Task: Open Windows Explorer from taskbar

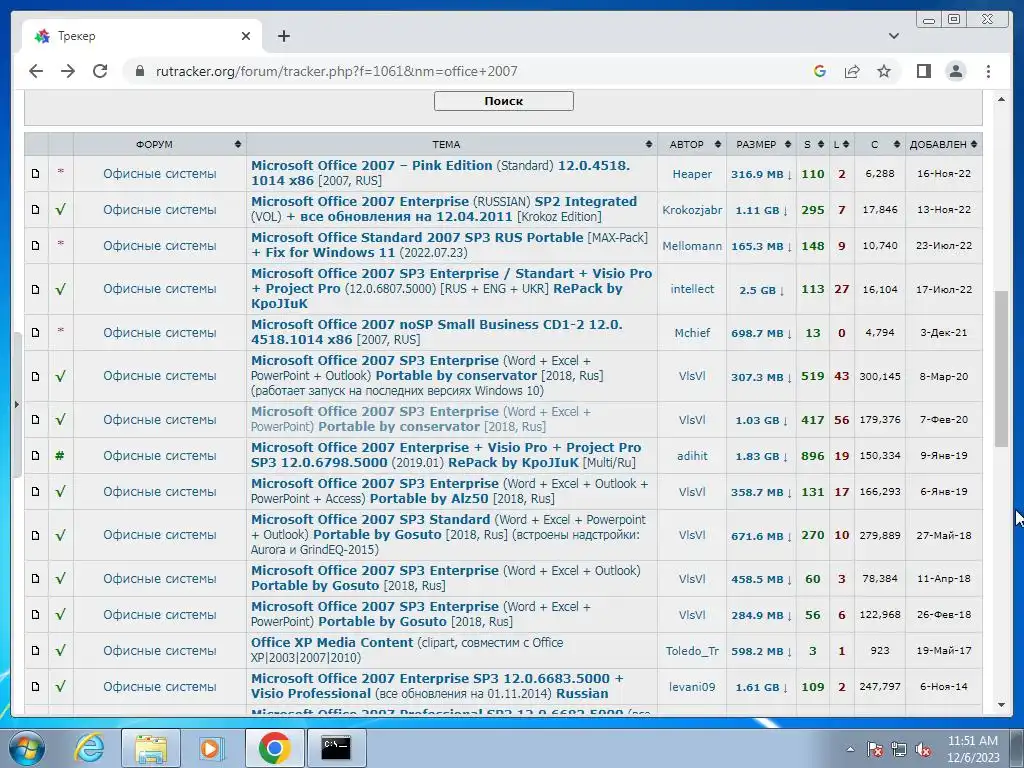Action: 151,748
